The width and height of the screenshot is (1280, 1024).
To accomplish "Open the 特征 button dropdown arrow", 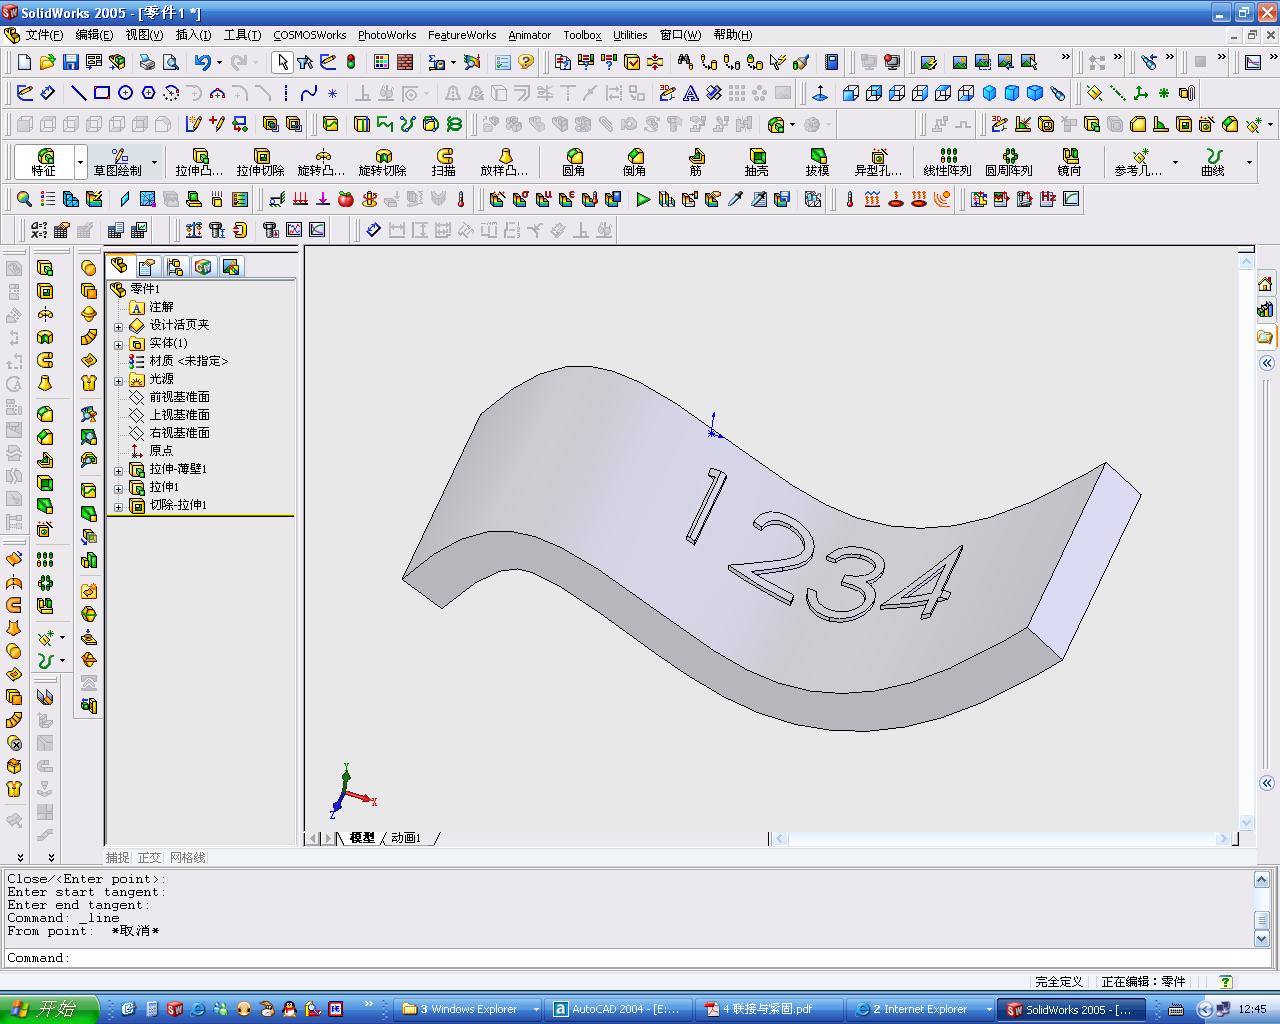I will point(80,162).
